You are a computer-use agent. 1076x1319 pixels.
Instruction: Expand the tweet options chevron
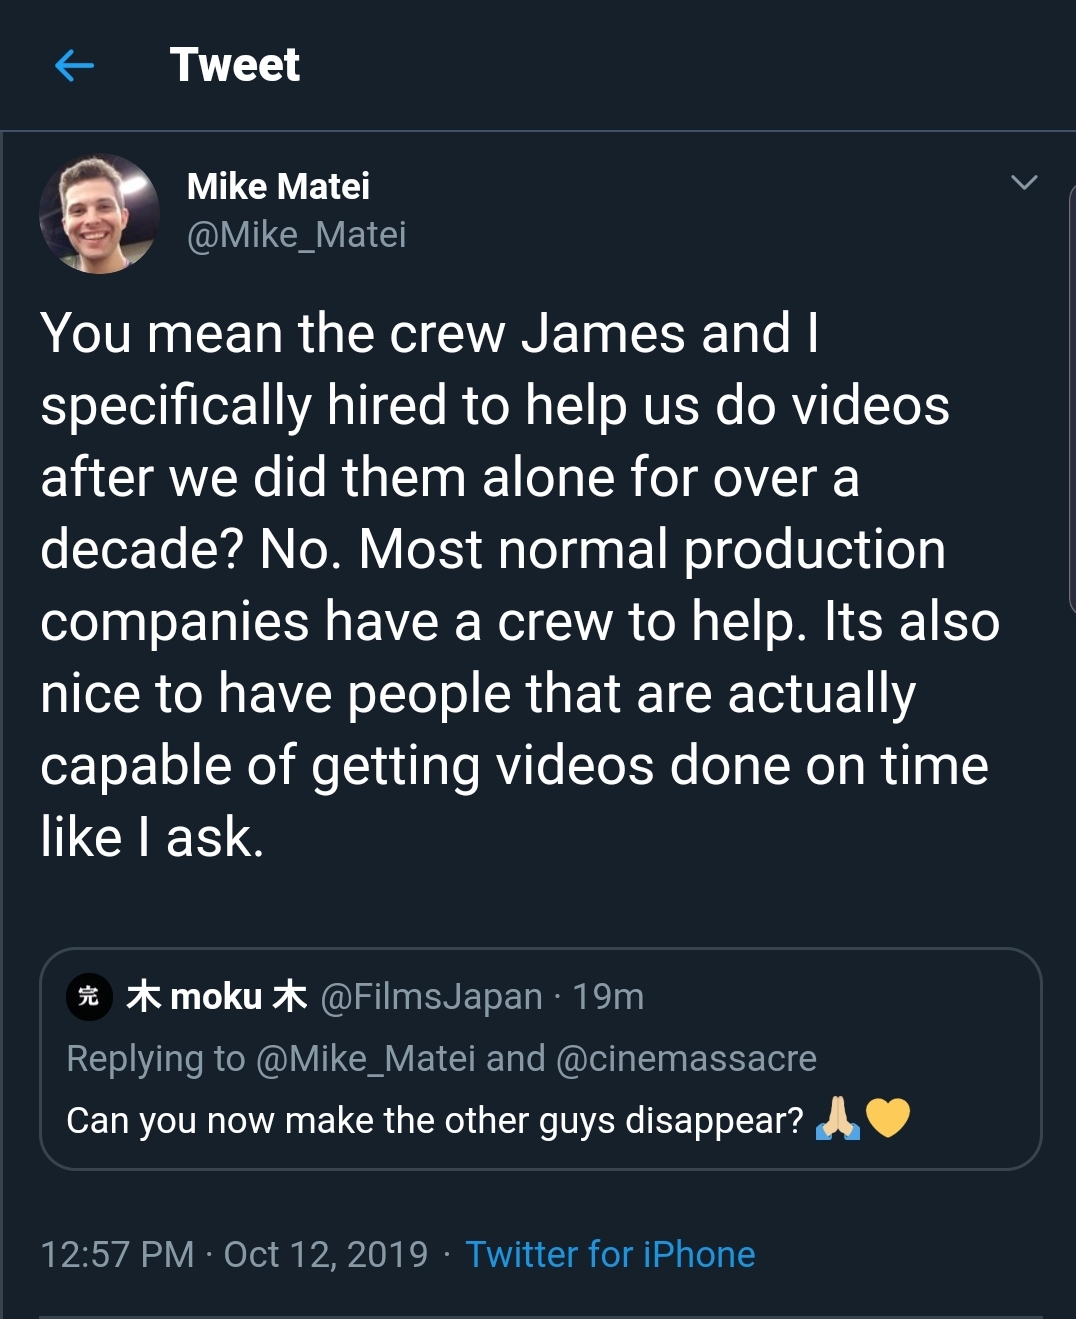1023,183
